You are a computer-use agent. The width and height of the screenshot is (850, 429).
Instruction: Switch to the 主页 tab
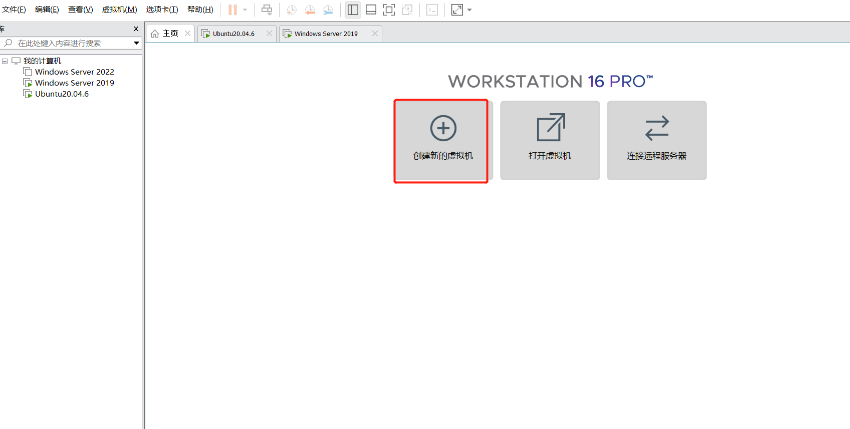coord(171,34)
